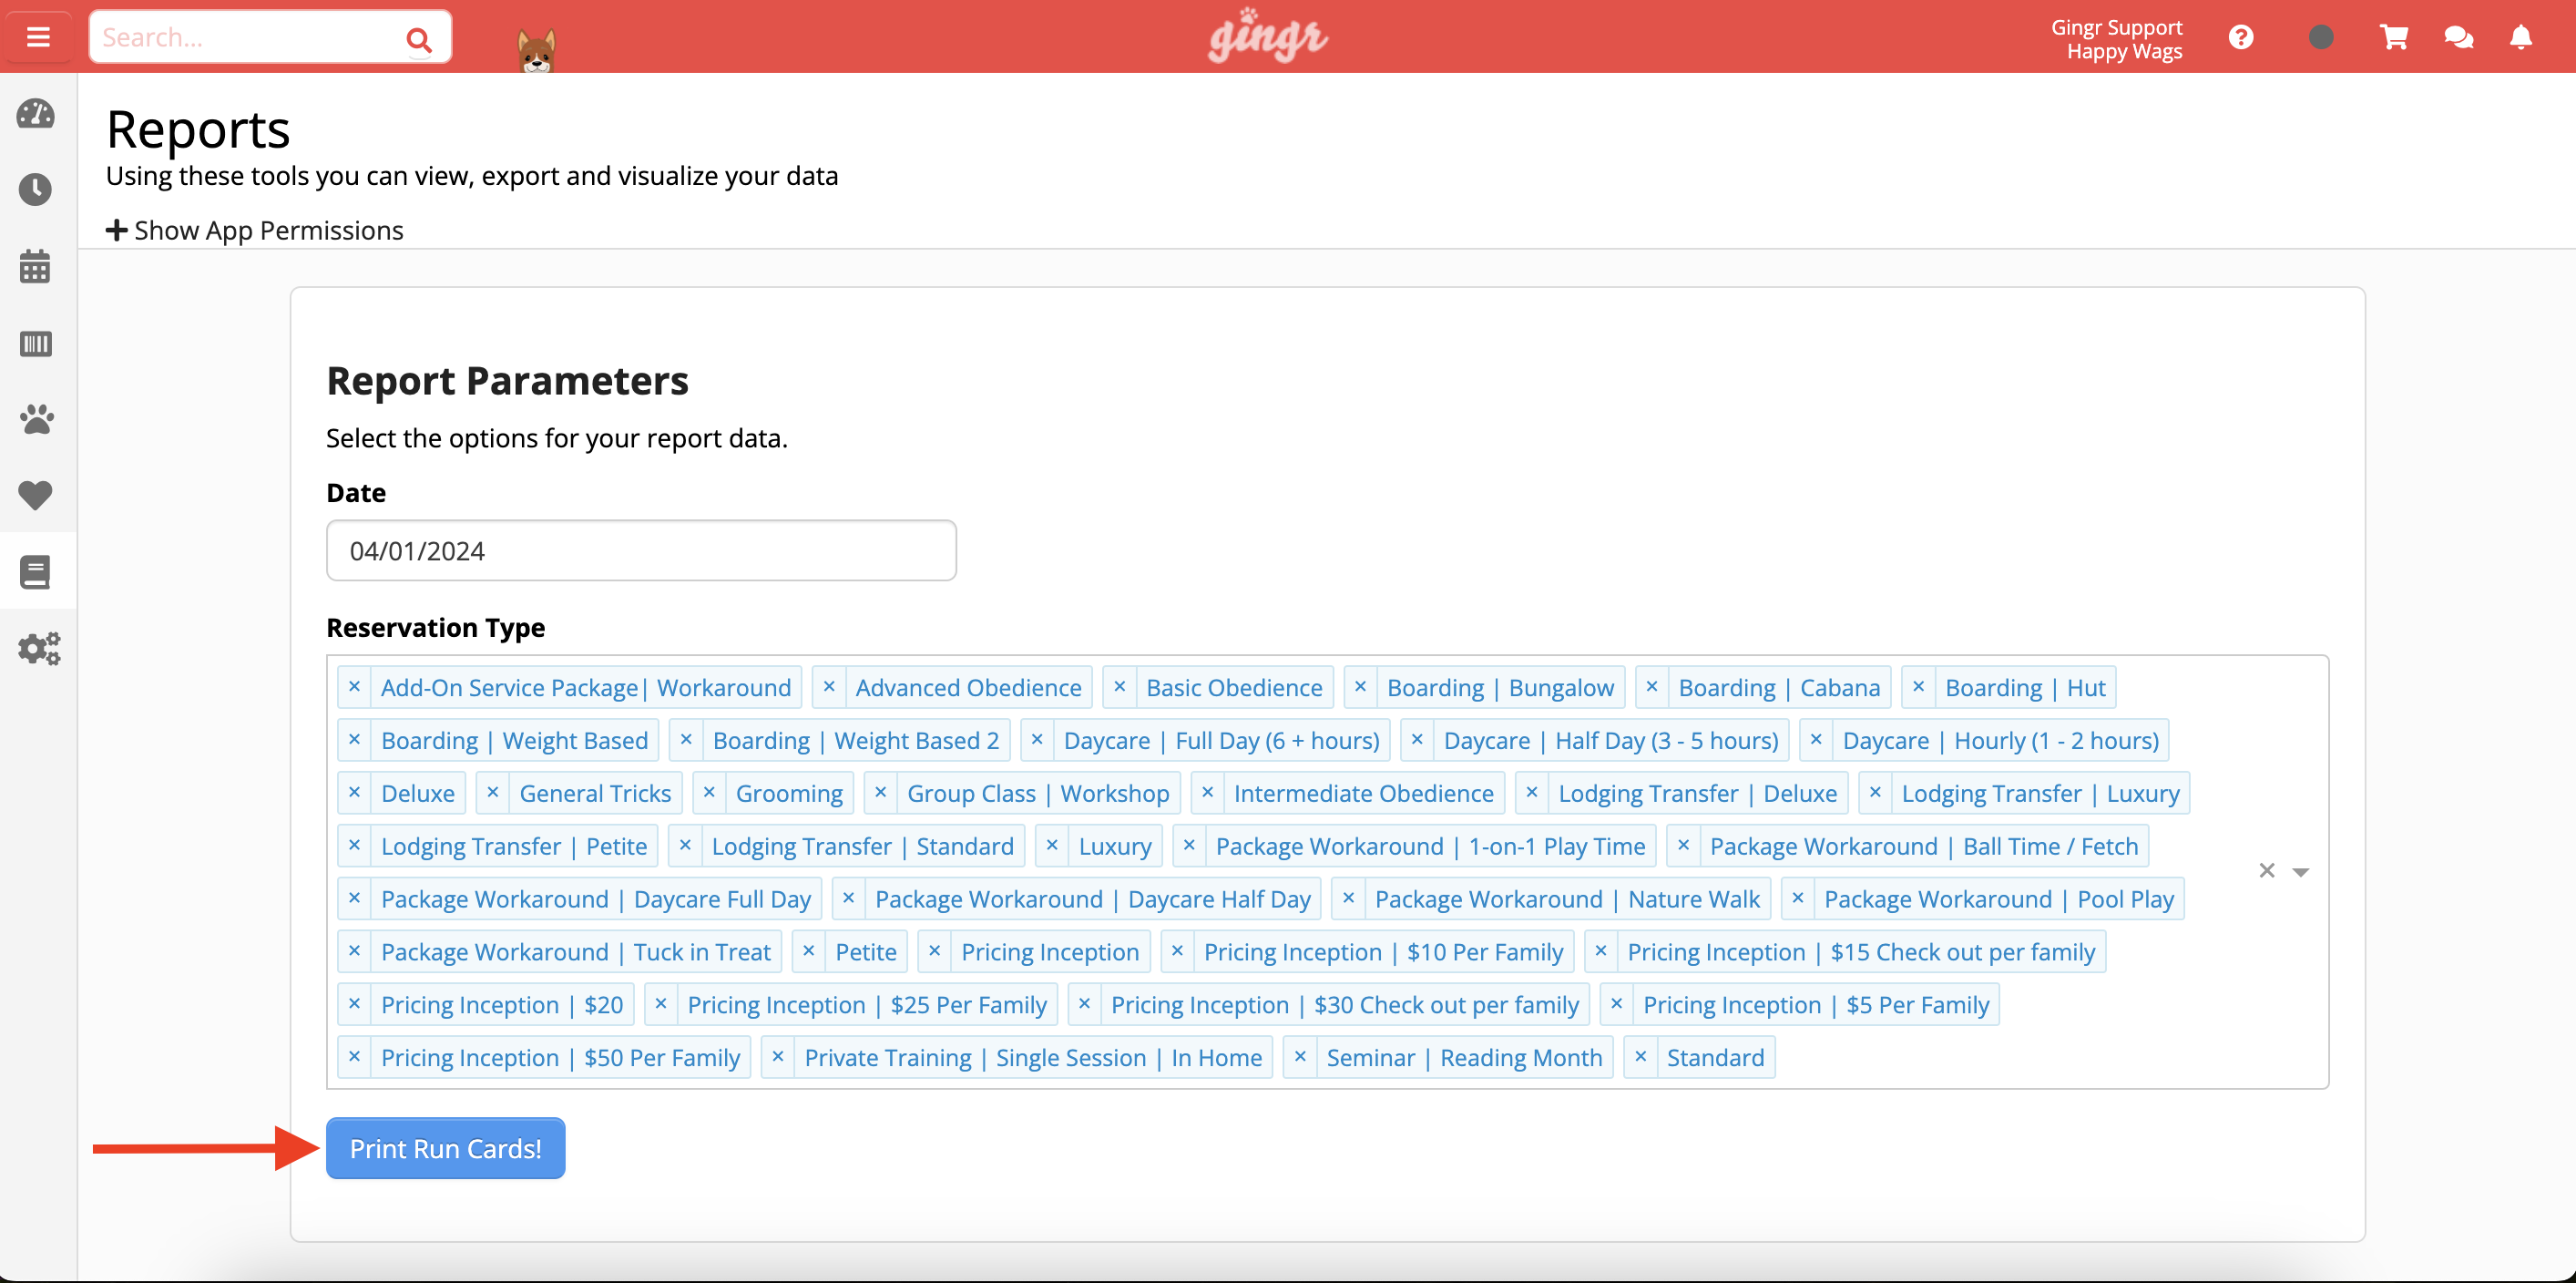
Task: Remove the Deluxe tag
Action: [x=354, y=793]
